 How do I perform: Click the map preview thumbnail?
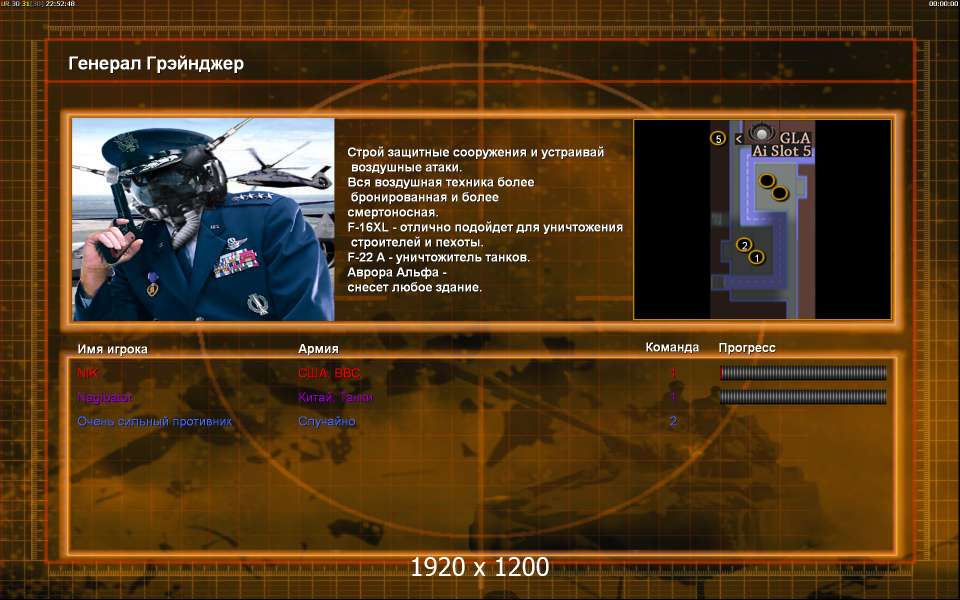[x=762, y=219]
